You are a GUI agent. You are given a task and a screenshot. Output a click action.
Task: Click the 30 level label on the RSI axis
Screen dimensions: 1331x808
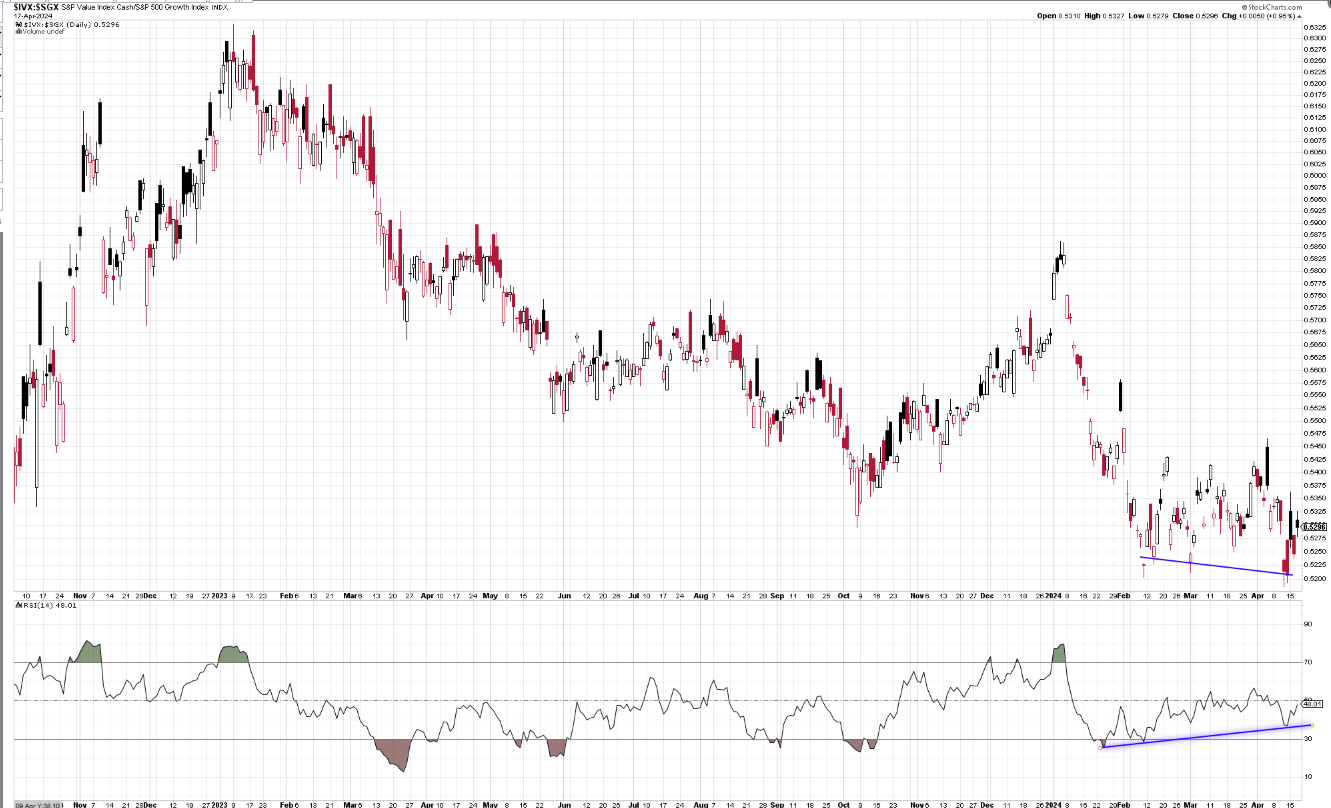click(1308, 739)
